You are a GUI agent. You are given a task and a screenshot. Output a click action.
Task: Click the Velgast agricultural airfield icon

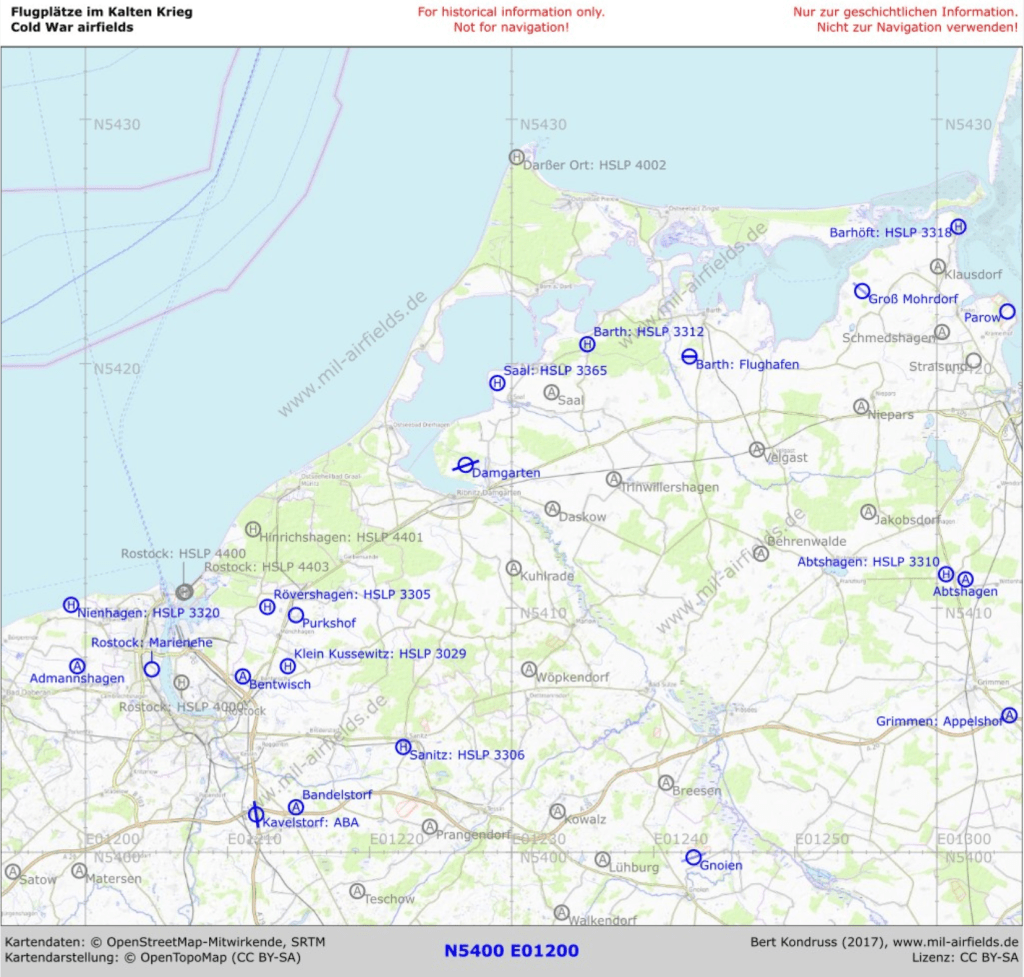(757, 450)
